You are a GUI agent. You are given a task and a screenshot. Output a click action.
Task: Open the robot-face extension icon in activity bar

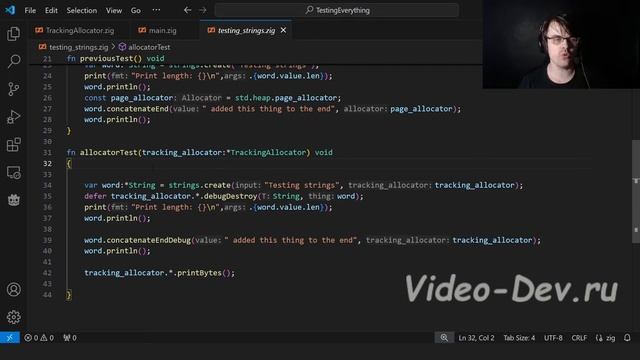tap(13, 200)
